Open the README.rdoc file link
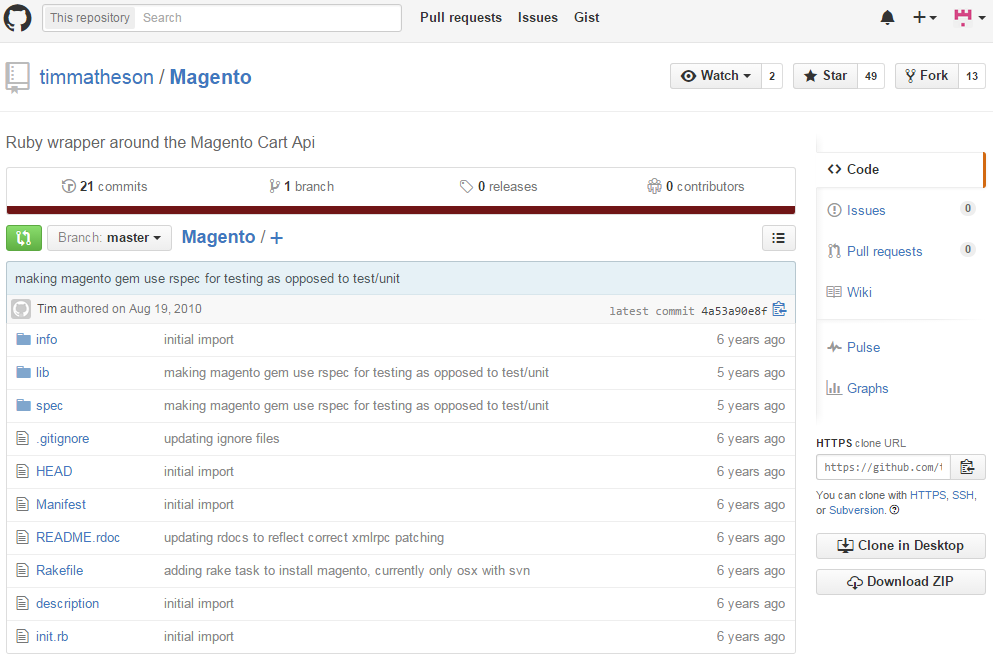Image resolution: width=993 pixels, height=657 pixels. [x=78, y=538]
